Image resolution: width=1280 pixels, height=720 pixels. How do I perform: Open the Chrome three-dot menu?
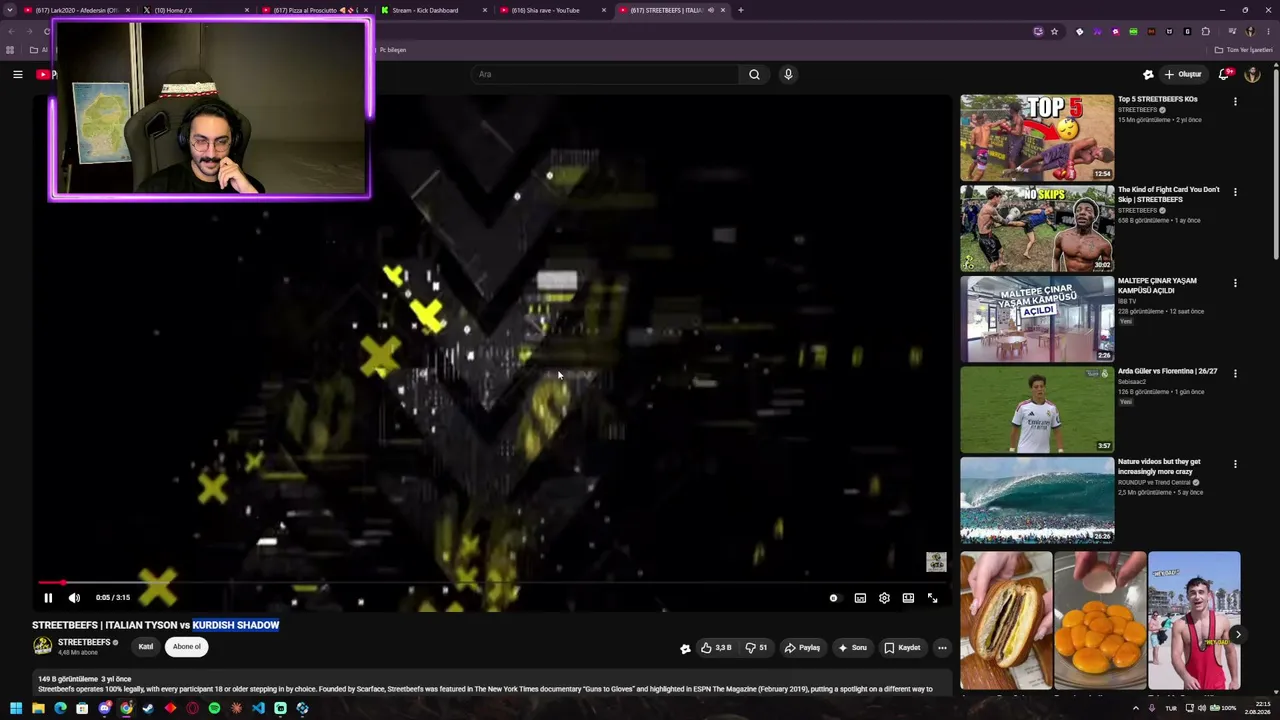(1268, 32)
